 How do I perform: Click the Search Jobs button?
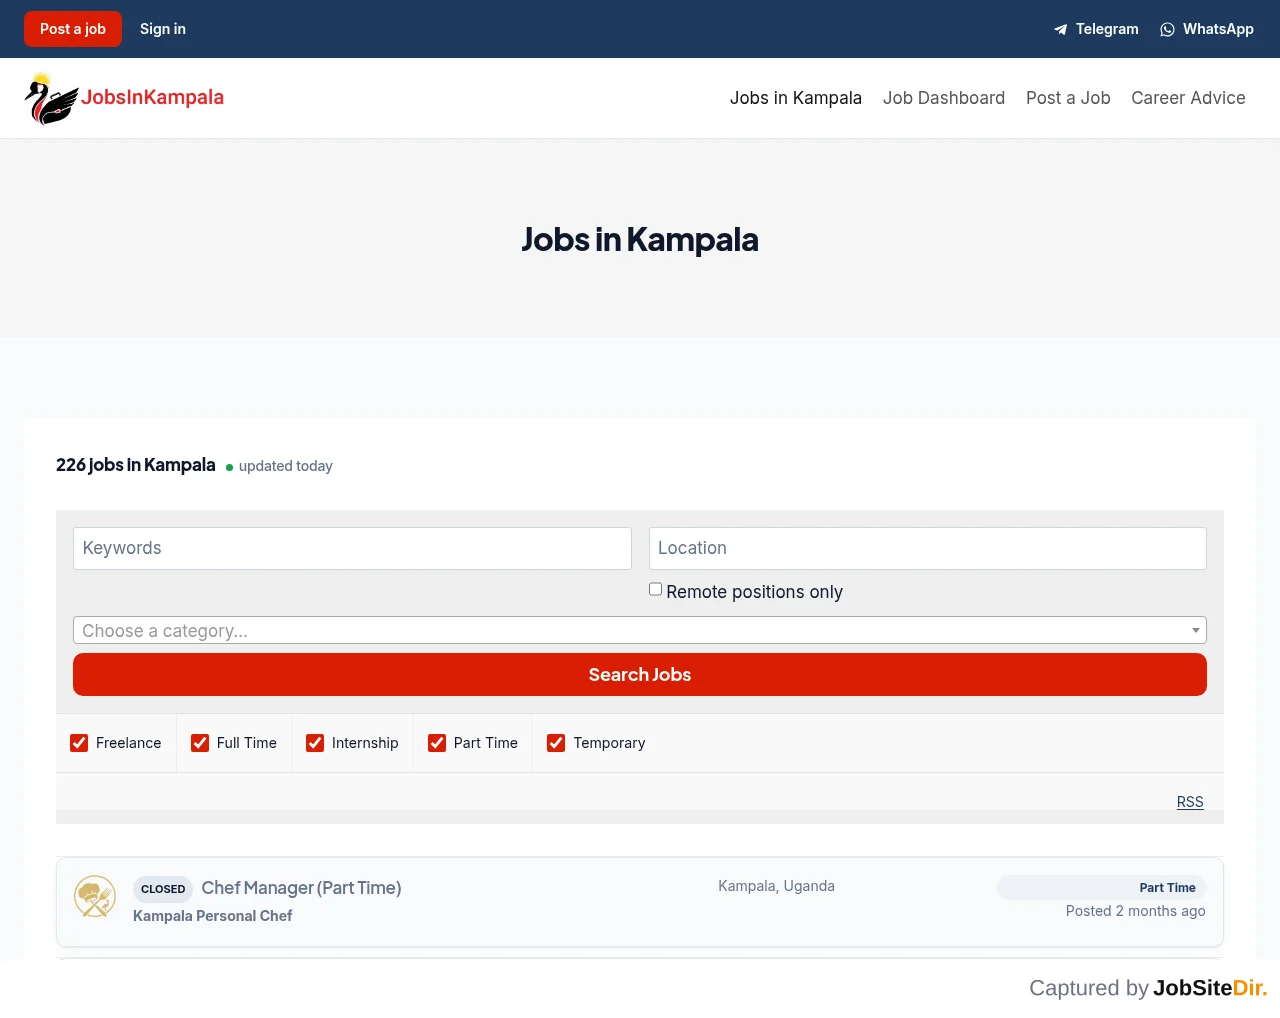(640, 675)
